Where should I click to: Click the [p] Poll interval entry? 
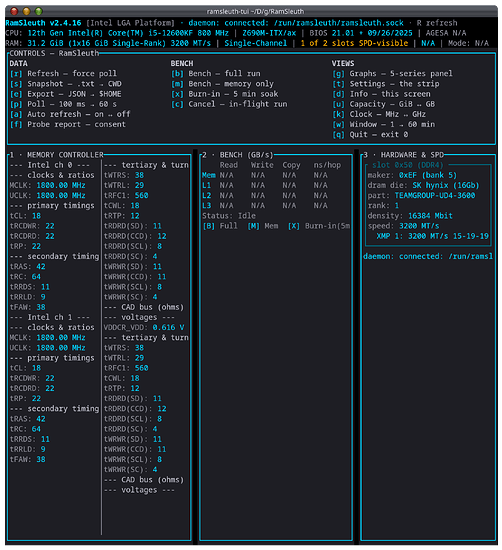63,104
